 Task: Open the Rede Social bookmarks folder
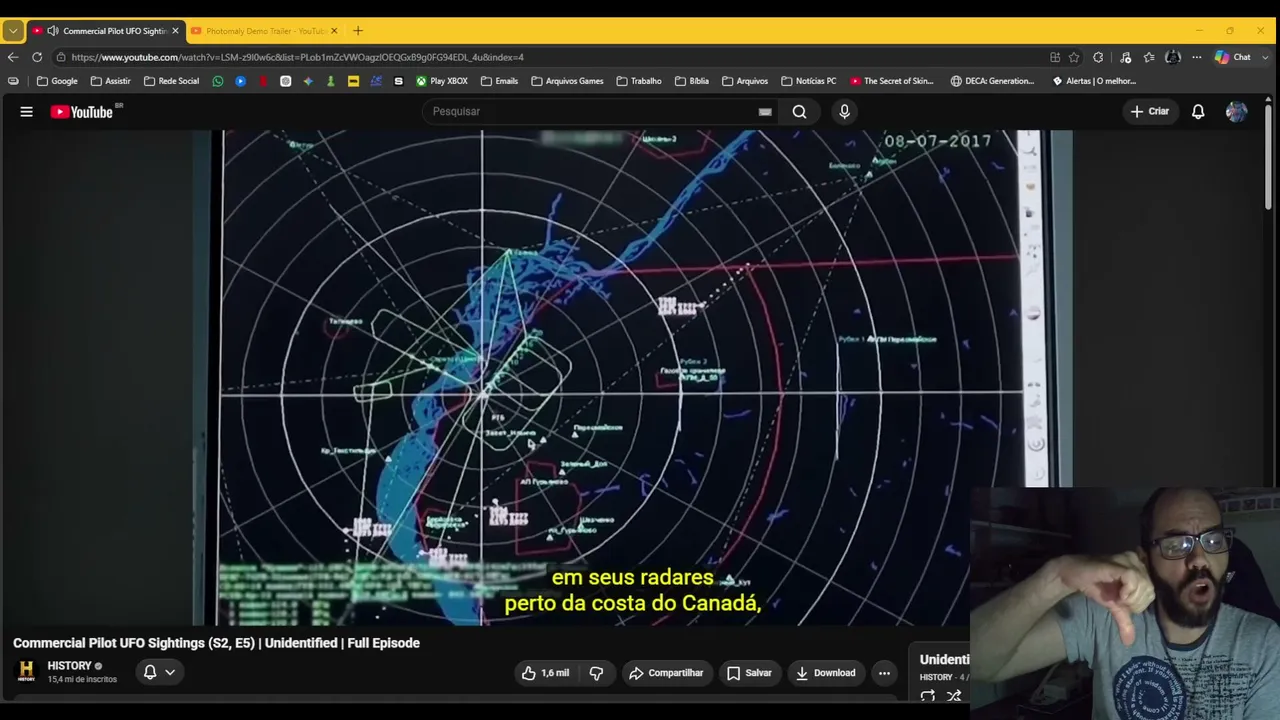point(171,81)
